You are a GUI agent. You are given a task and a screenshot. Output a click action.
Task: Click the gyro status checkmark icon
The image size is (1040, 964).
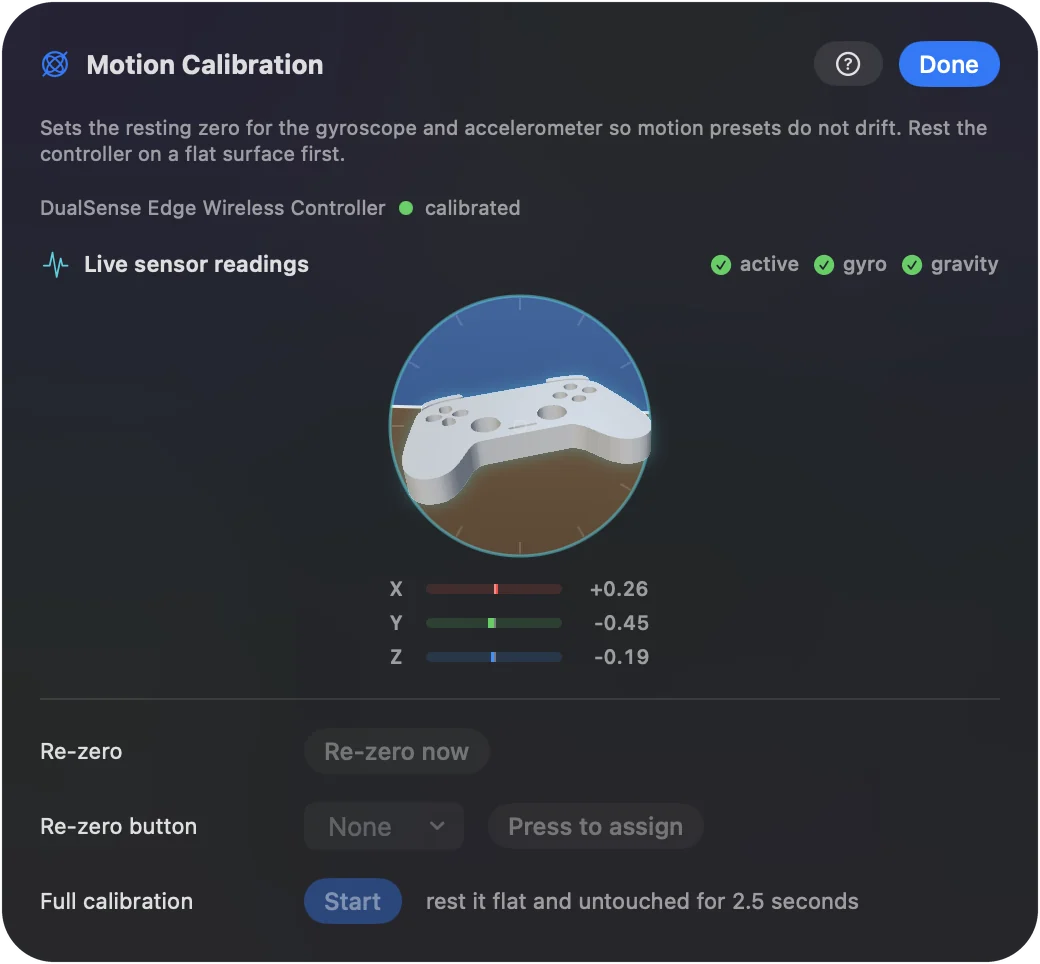(x=824, y=265)
